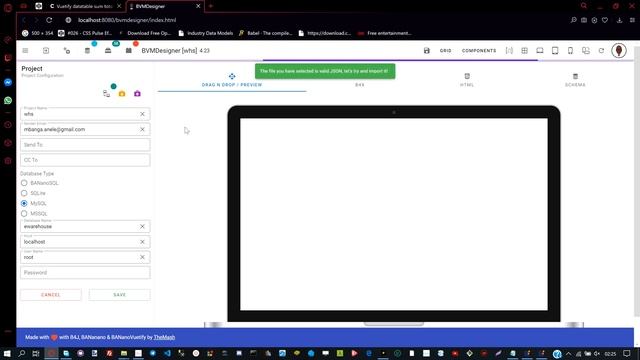This screenshot has width=640, height=360.
Task: Click the multi-device preview icon
Action: [586, 51]
